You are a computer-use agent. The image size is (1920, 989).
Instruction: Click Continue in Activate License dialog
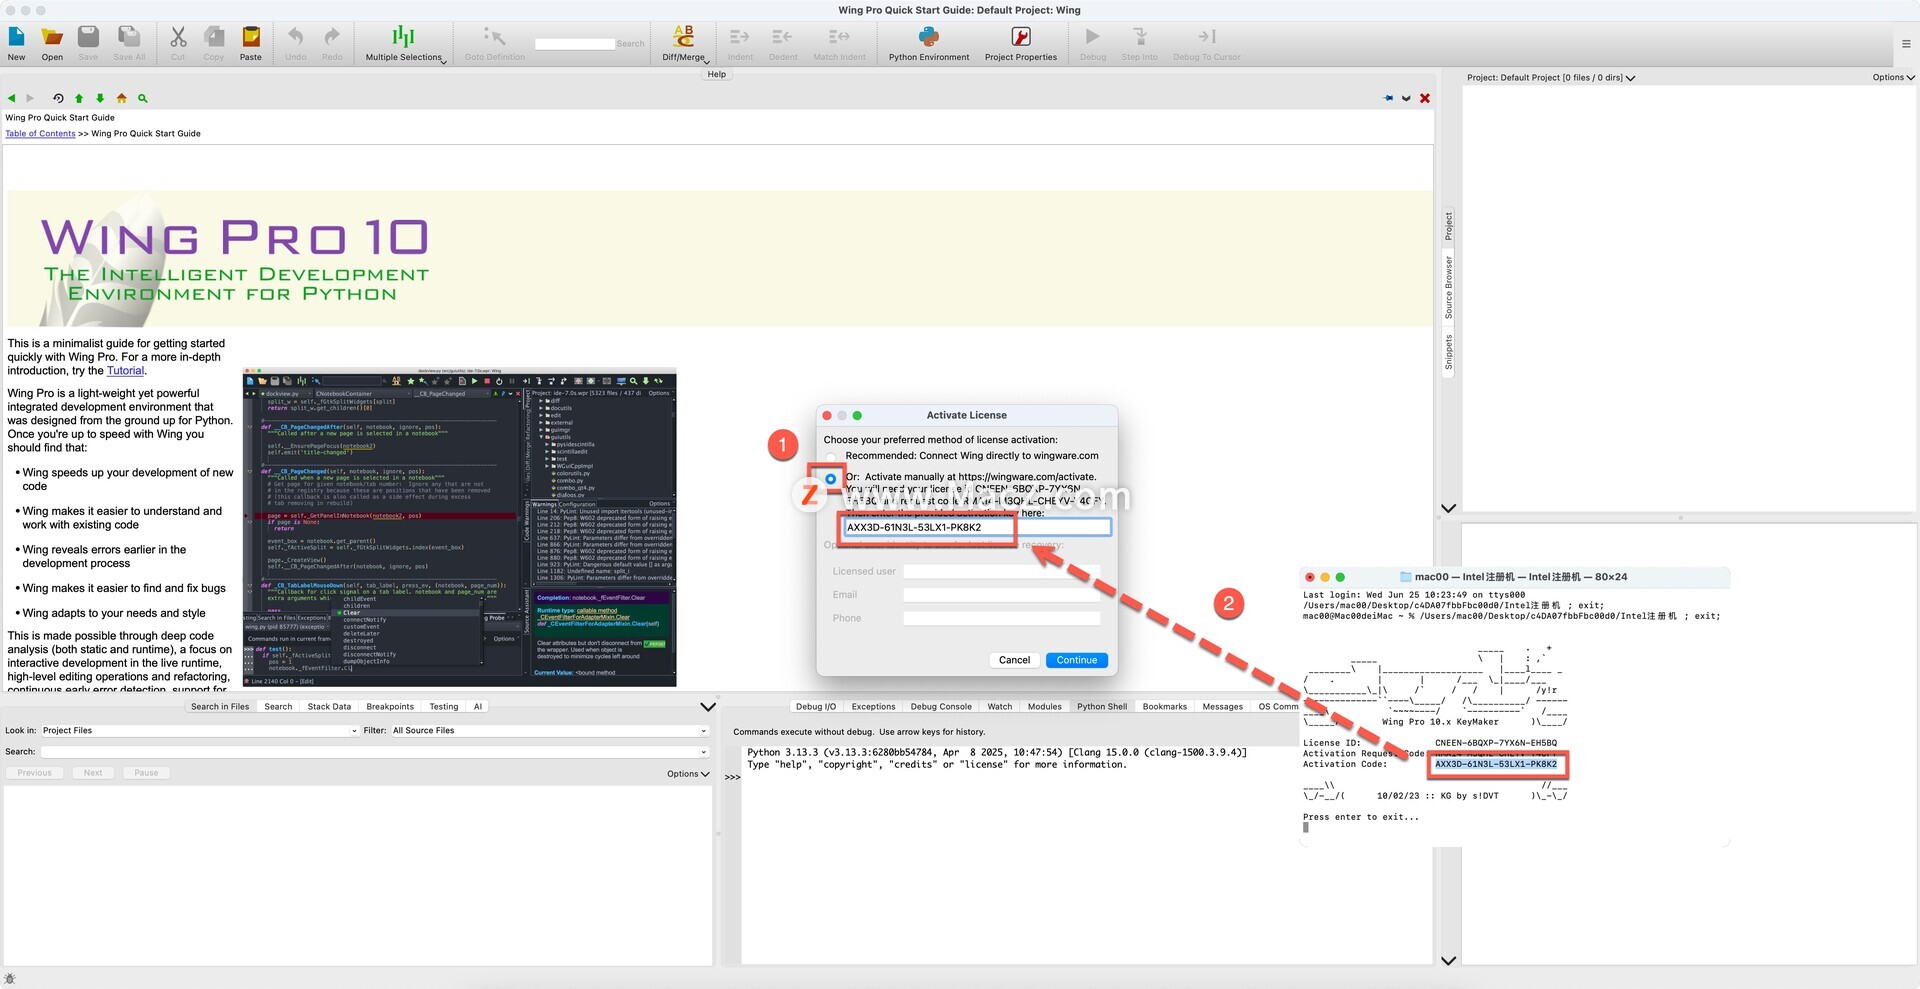1076,660
